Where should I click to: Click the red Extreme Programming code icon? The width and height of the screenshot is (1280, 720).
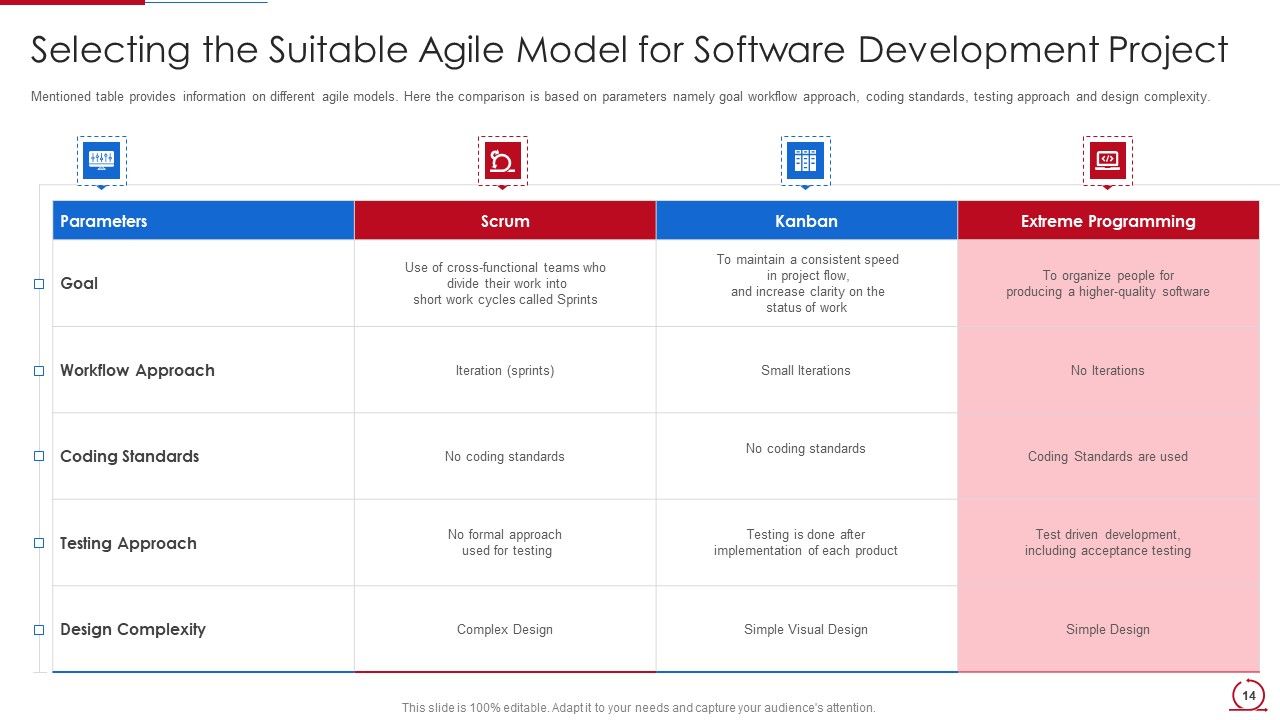click(1108, 160)
